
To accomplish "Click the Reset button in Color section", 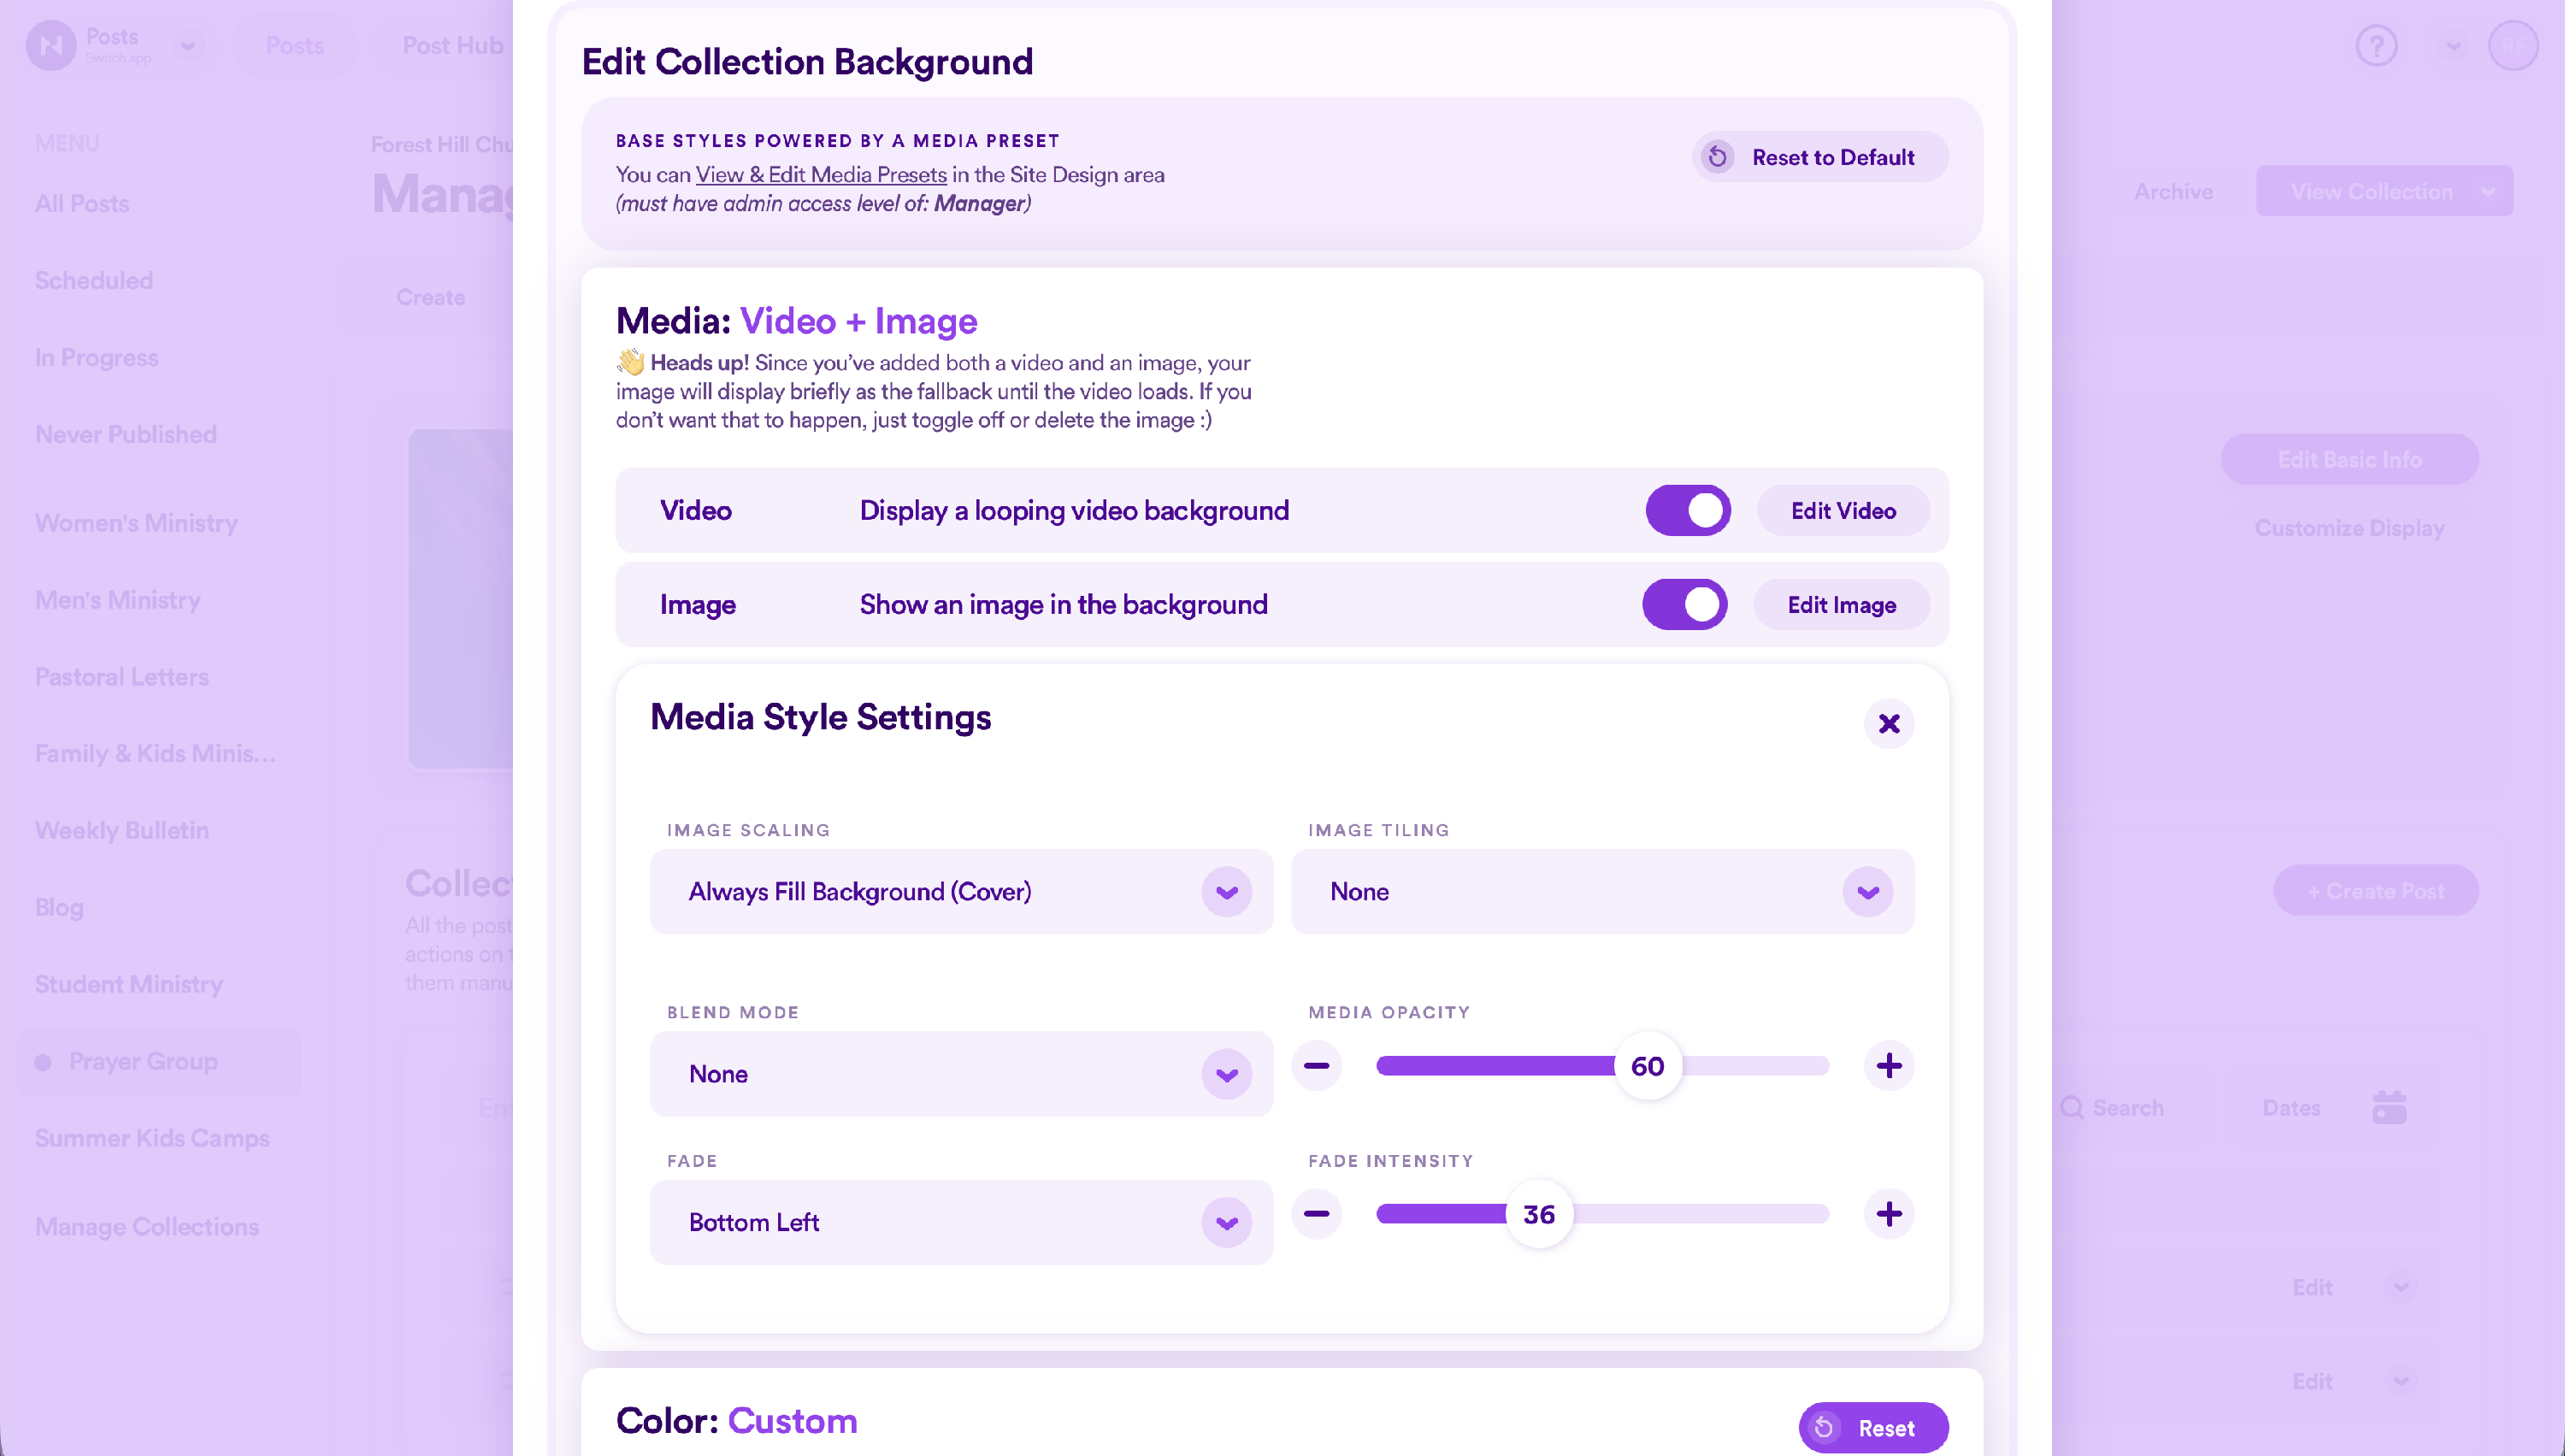I will [1873, 1428].
